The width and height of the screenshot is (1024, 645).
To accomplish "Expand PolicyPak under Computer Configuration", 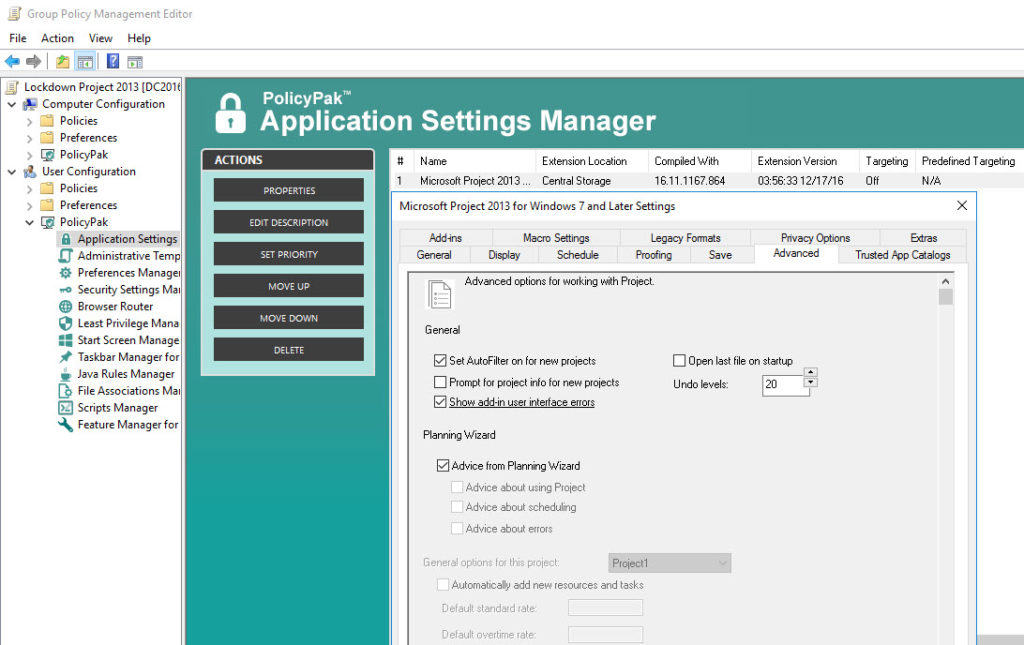I will [29, 155].
